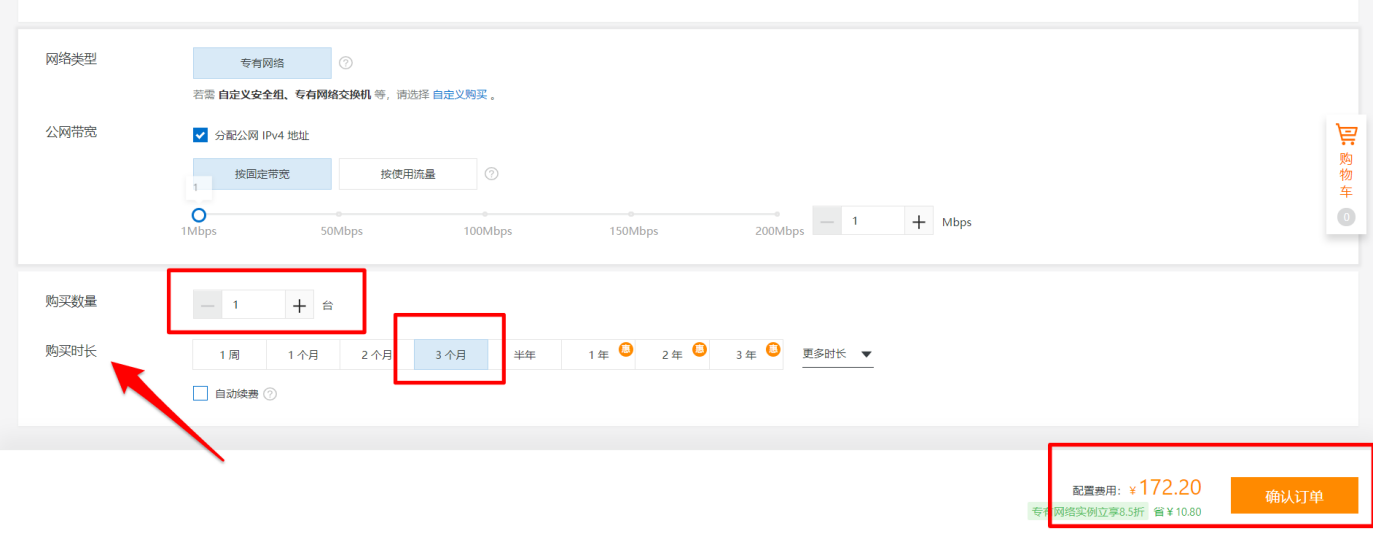The image size is (1373, 534).
Task: Increase bandwidth with the Mbps plus button
Action: (x=919, y=222)
